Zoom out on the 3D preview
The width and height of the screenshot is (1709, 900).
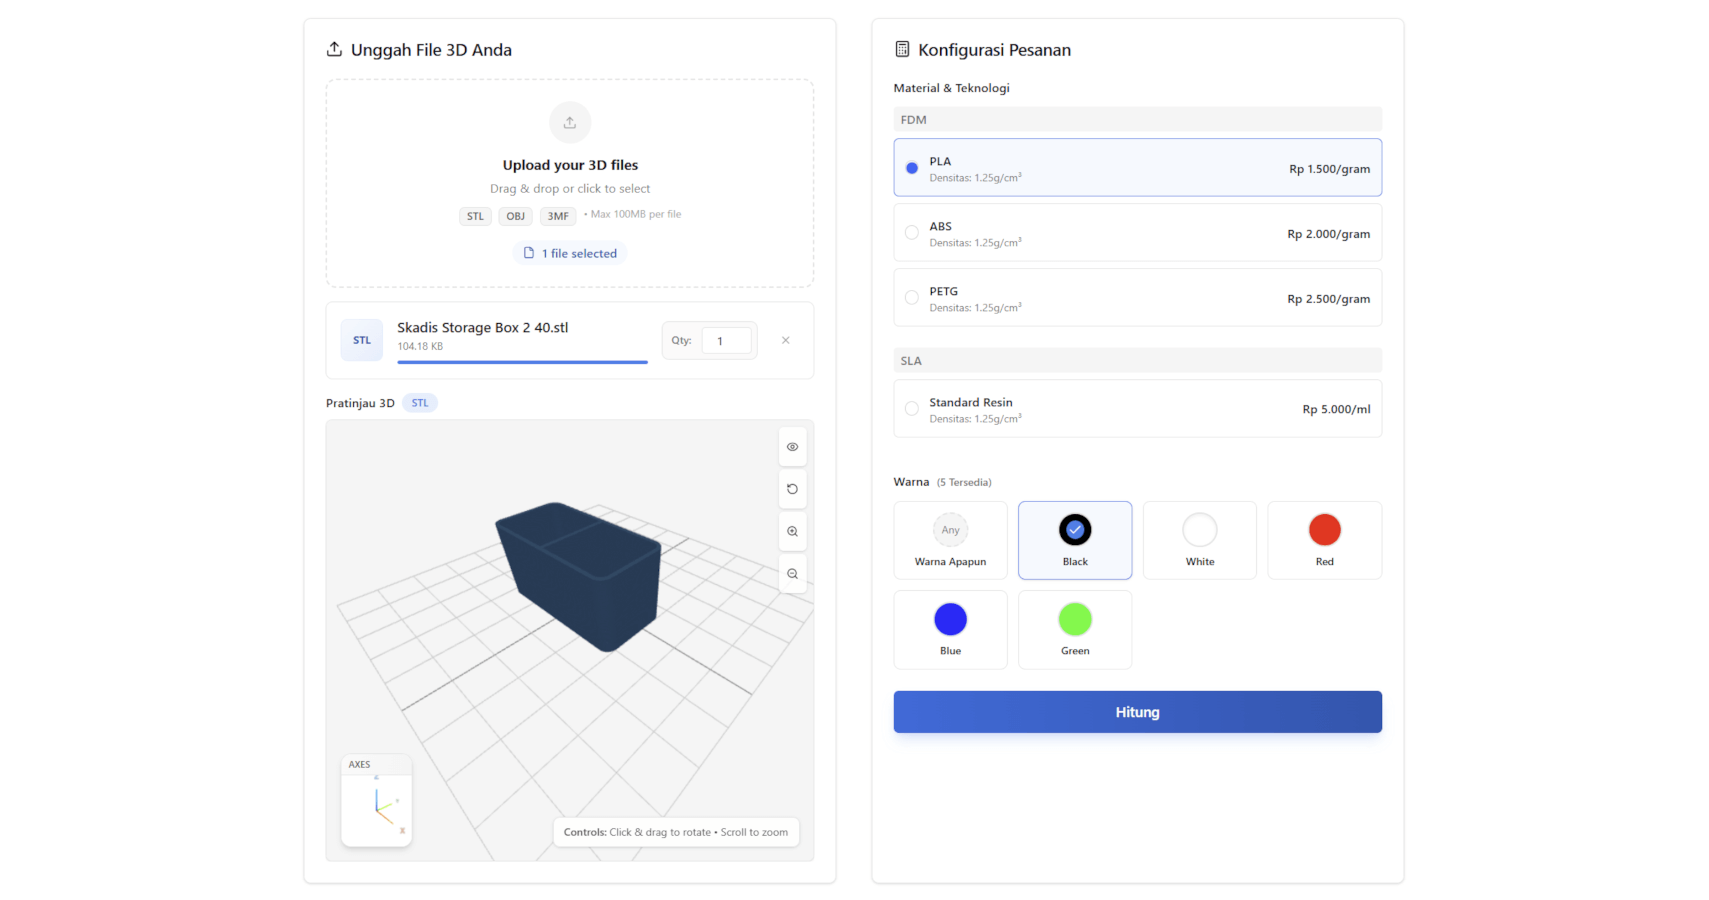pos(792,574)
